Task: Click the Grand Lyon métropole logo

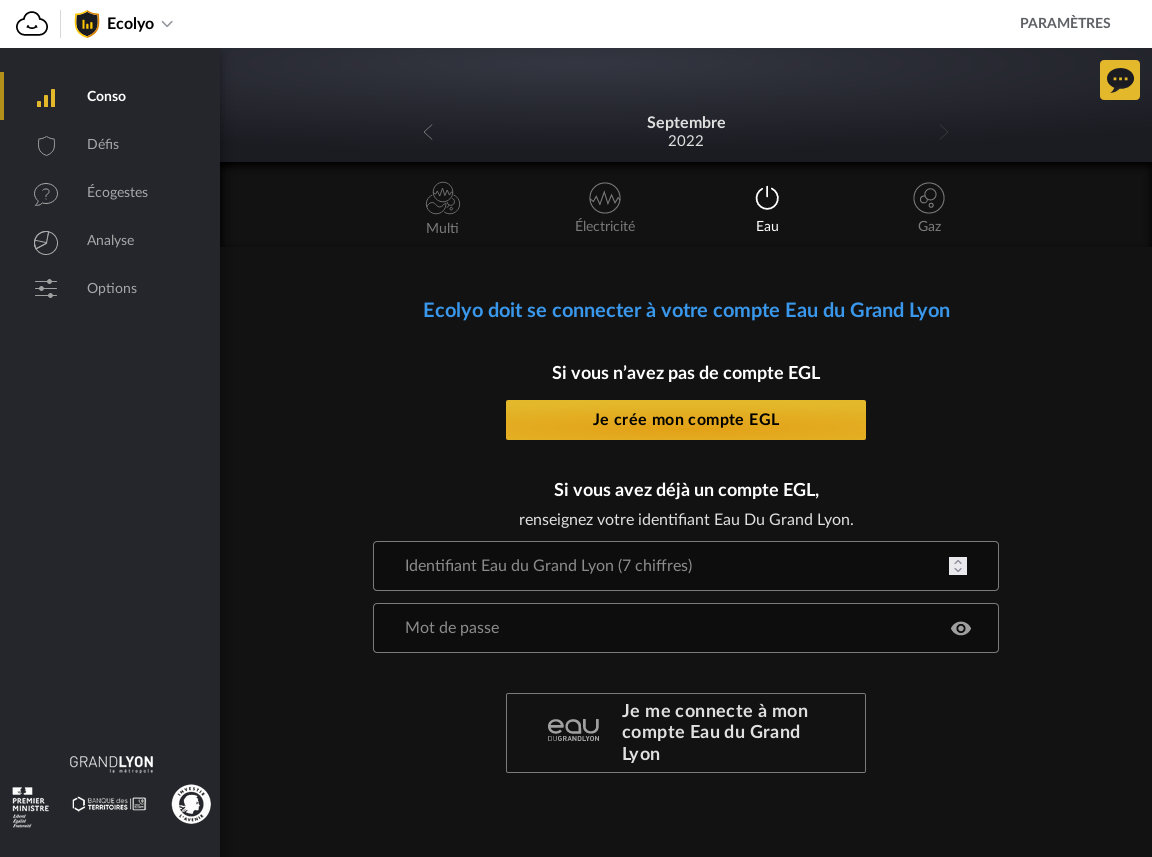Action: point(111,763)
